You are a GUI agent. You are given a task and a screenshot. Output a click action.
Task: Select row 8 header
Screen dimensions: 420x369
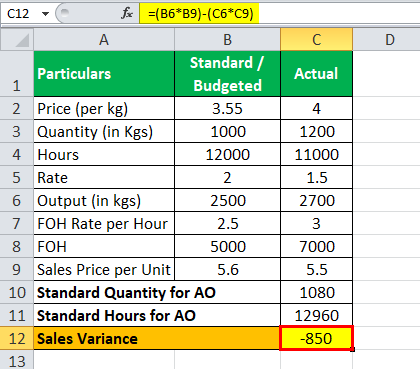tap(17, 246)
